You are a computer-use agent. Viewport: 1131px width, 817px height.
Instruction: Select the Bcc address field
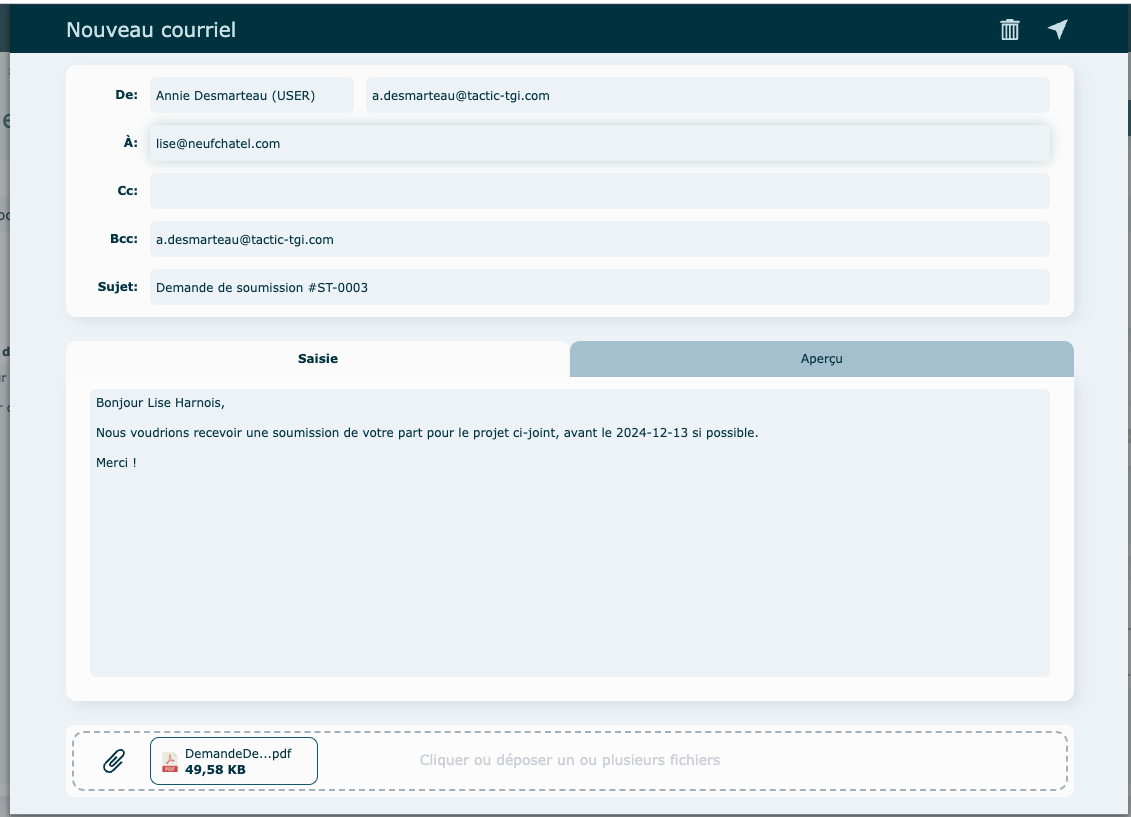pos(599,240)
